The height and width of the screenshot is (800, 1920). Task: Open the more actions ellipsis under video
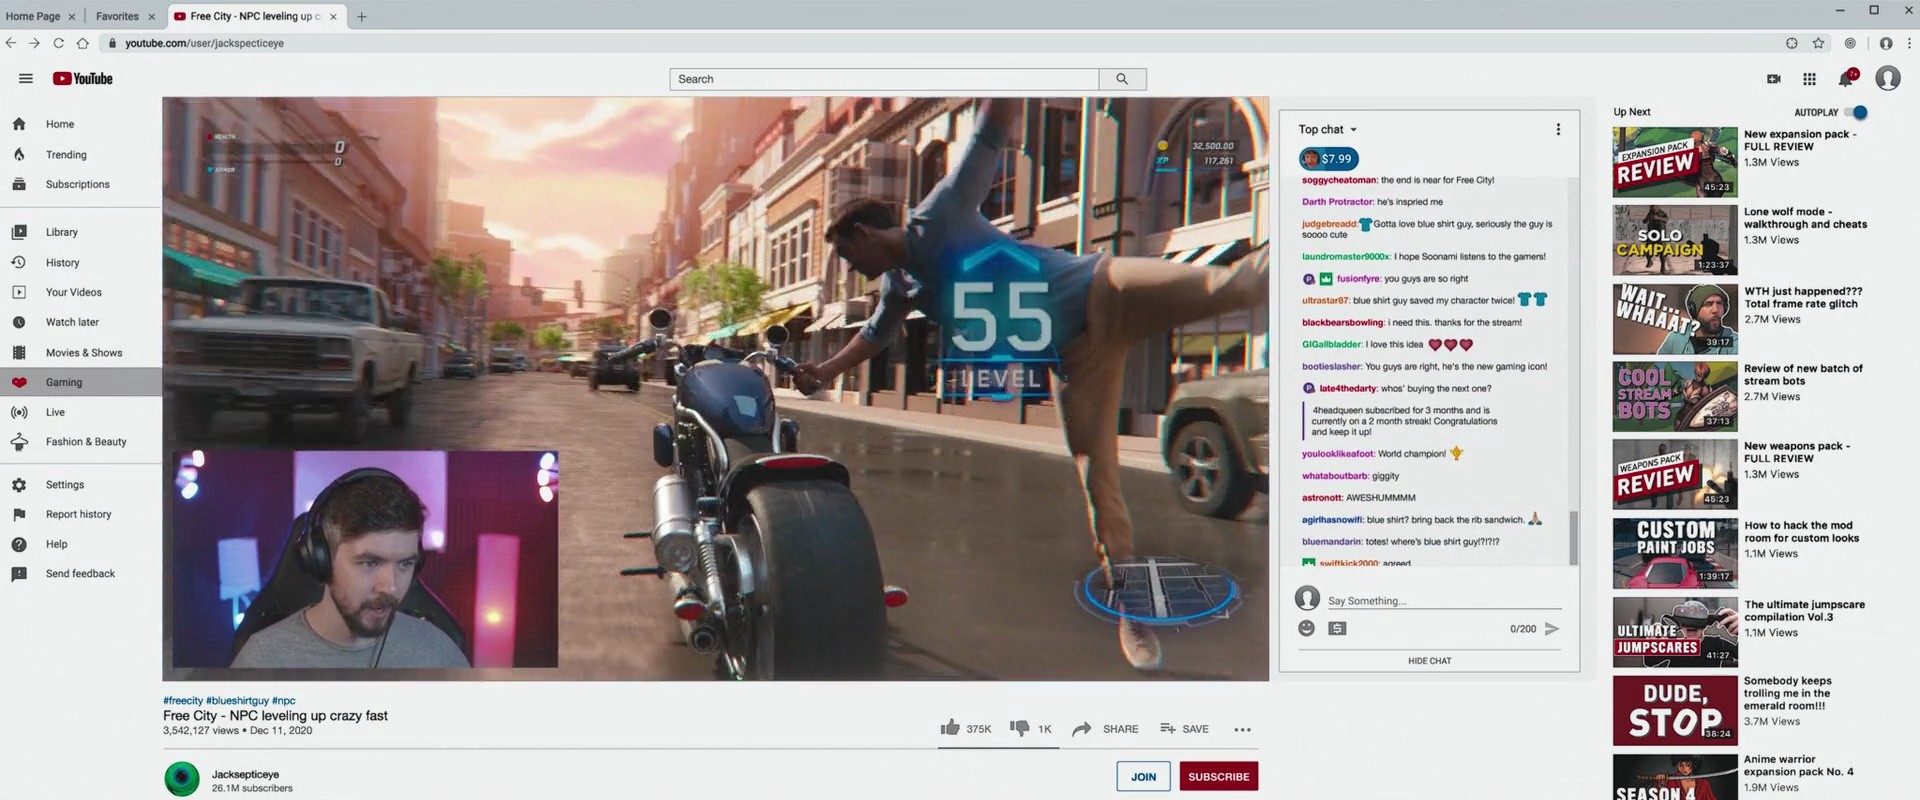coord(1243,730)
